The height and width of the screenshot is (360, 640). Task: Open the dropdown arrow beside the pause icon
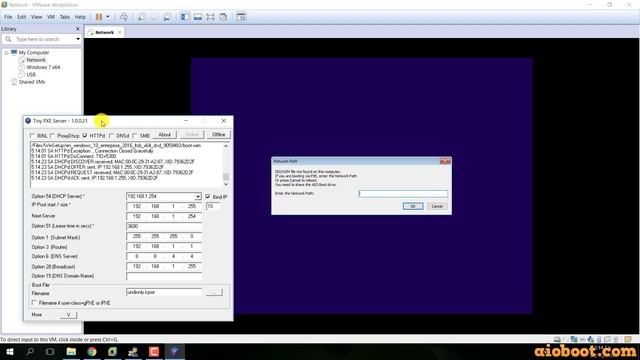coord(108,17)
